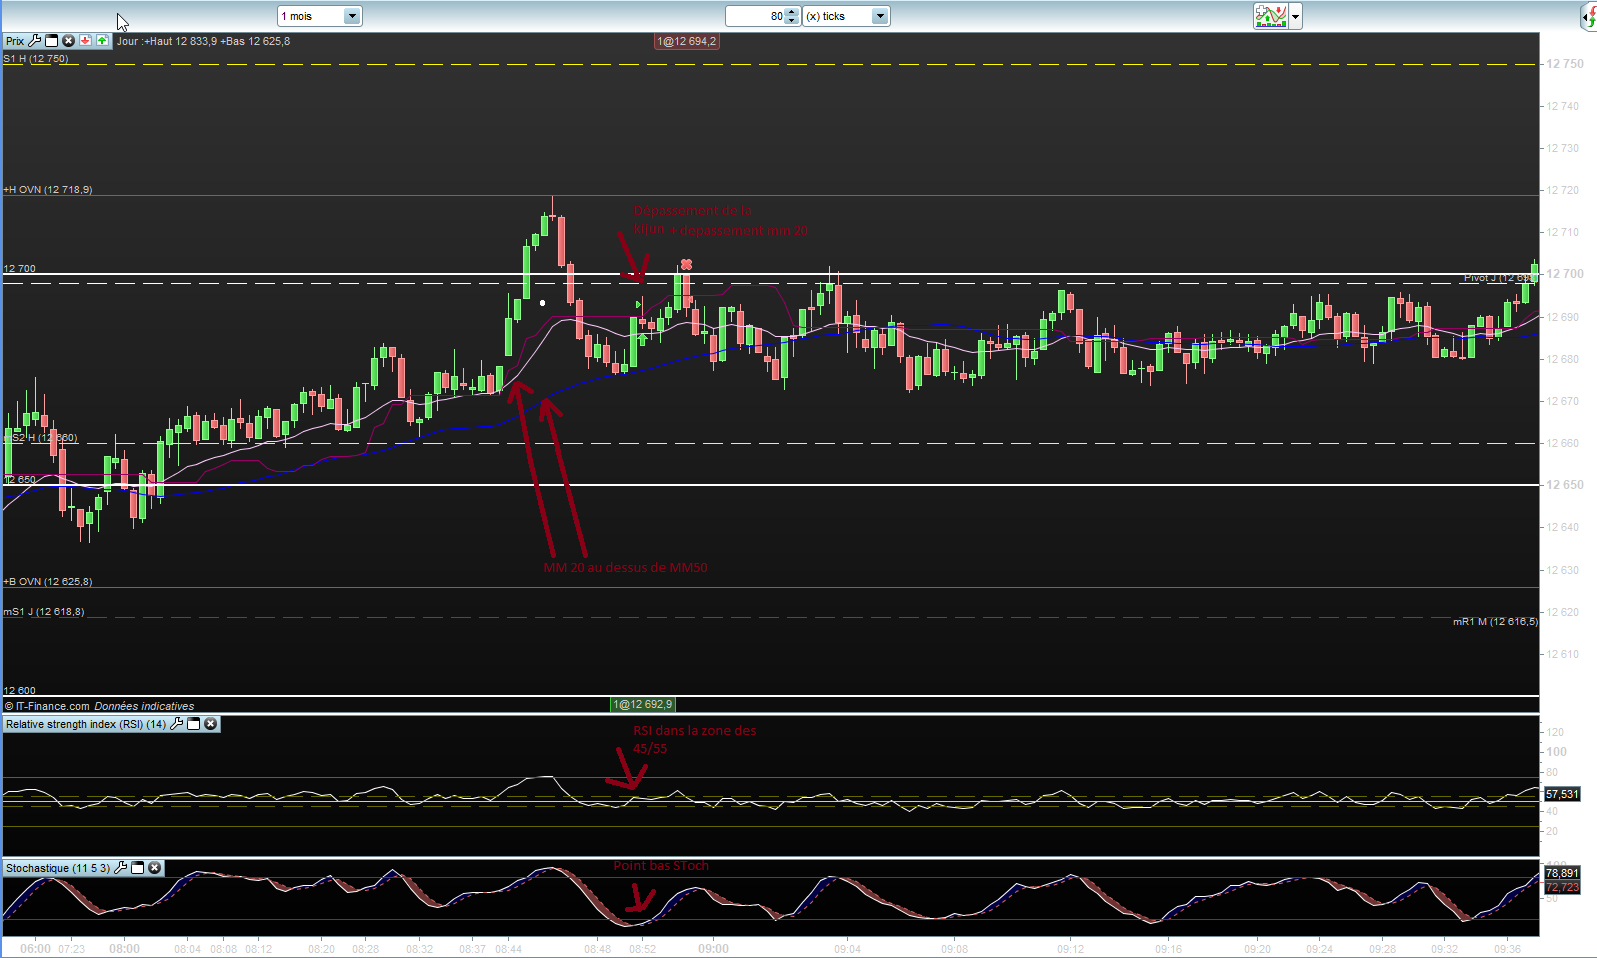This screenshot has height=958, width=1597.
Task: Click the red X trade marker on chart
Action: [x=686, y=264]
